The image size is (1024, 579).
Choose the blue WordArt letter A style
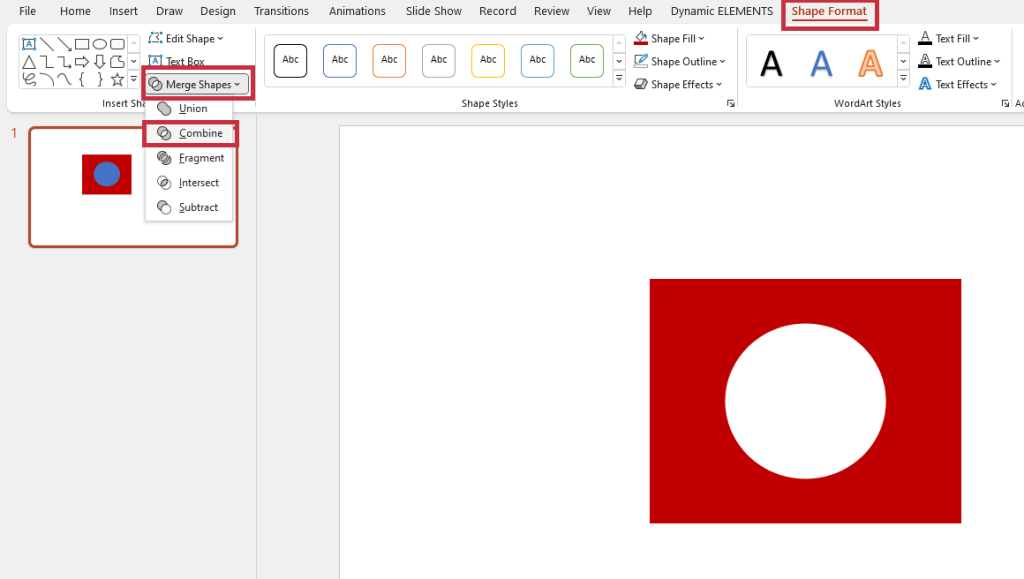[821, 63]
